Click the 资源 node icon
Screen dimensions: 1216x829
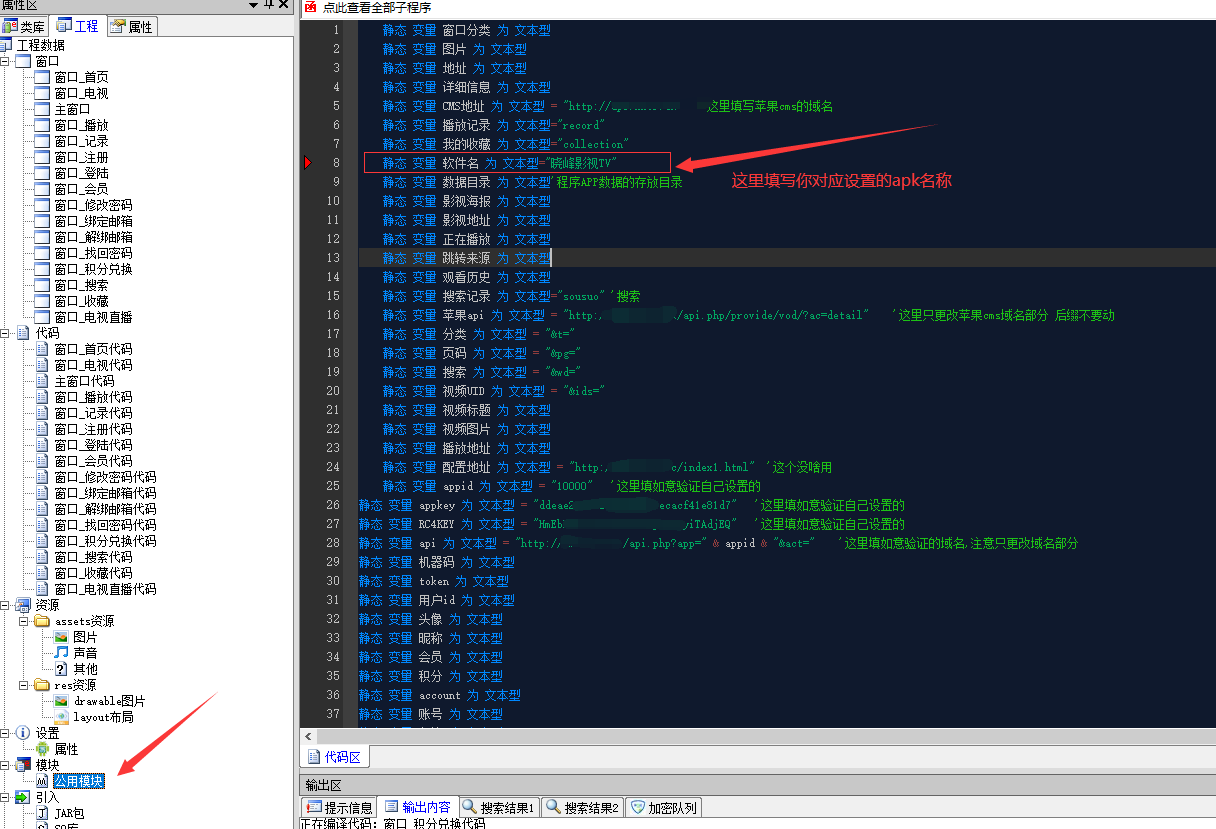point(23,605)
